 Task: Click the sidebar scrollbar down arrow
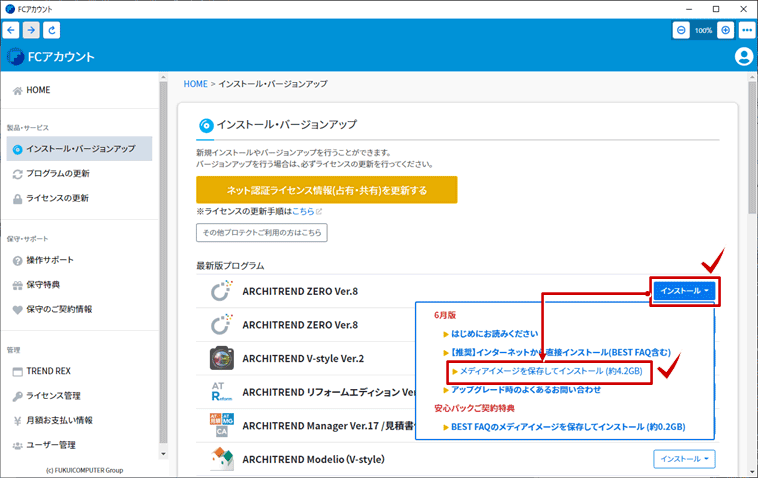coord(163,454)
